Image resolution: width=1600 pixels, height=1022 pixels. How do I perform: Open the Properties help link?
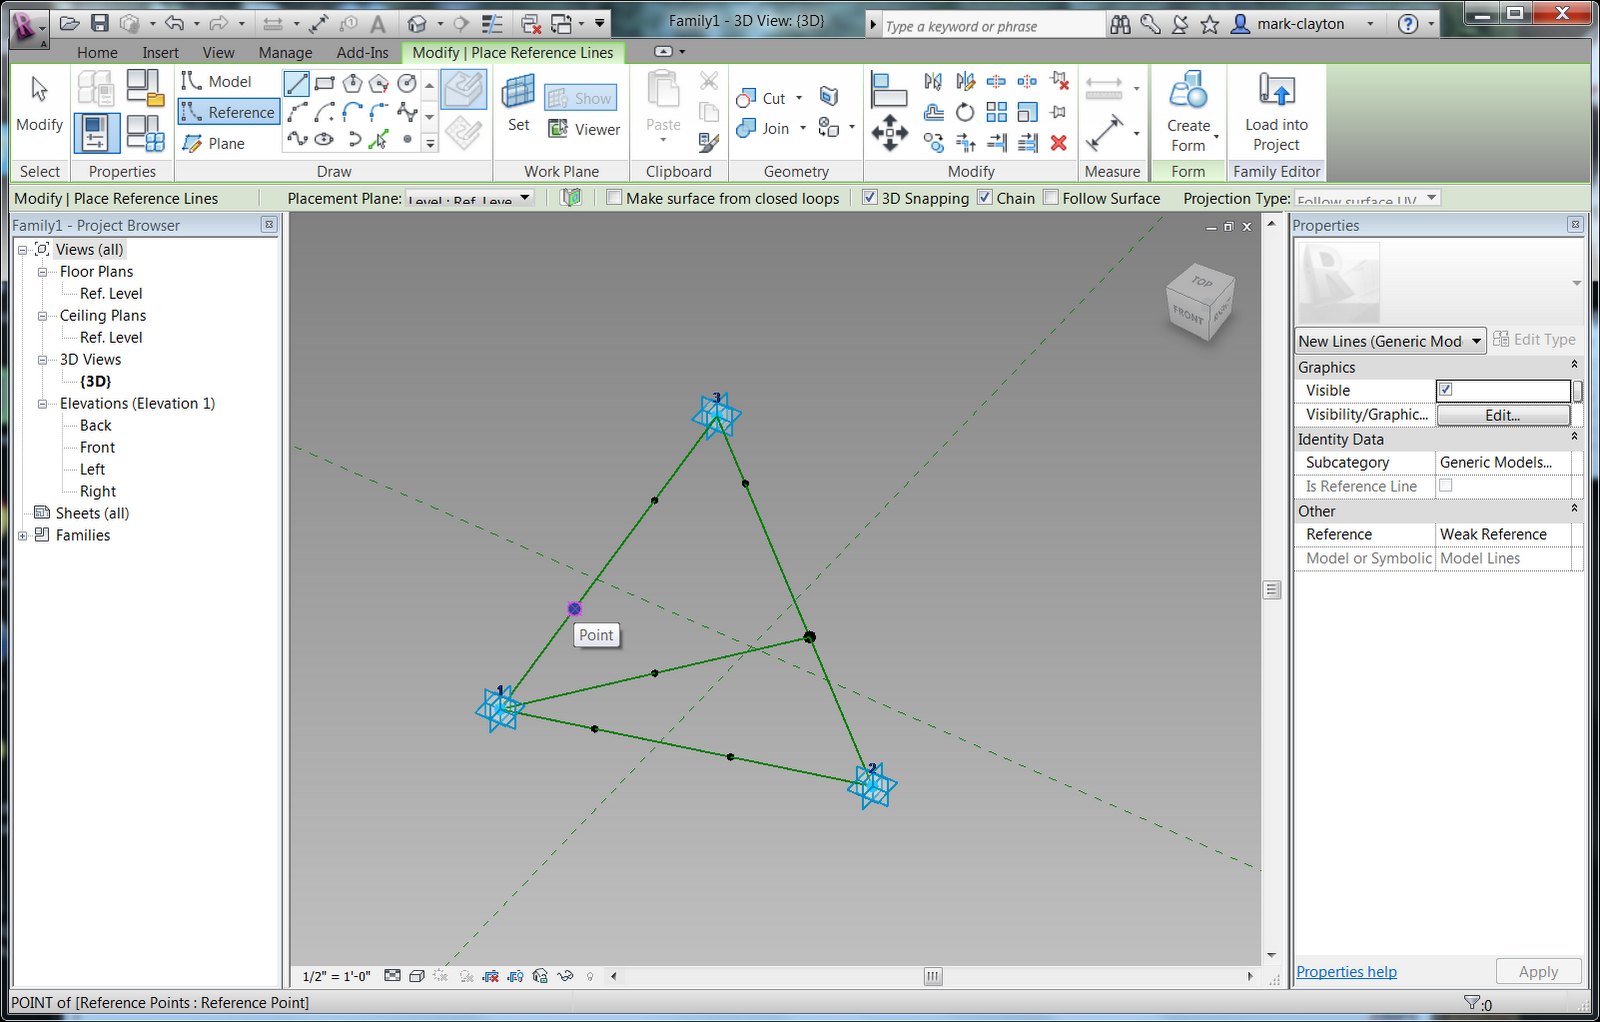(1345, 971)
